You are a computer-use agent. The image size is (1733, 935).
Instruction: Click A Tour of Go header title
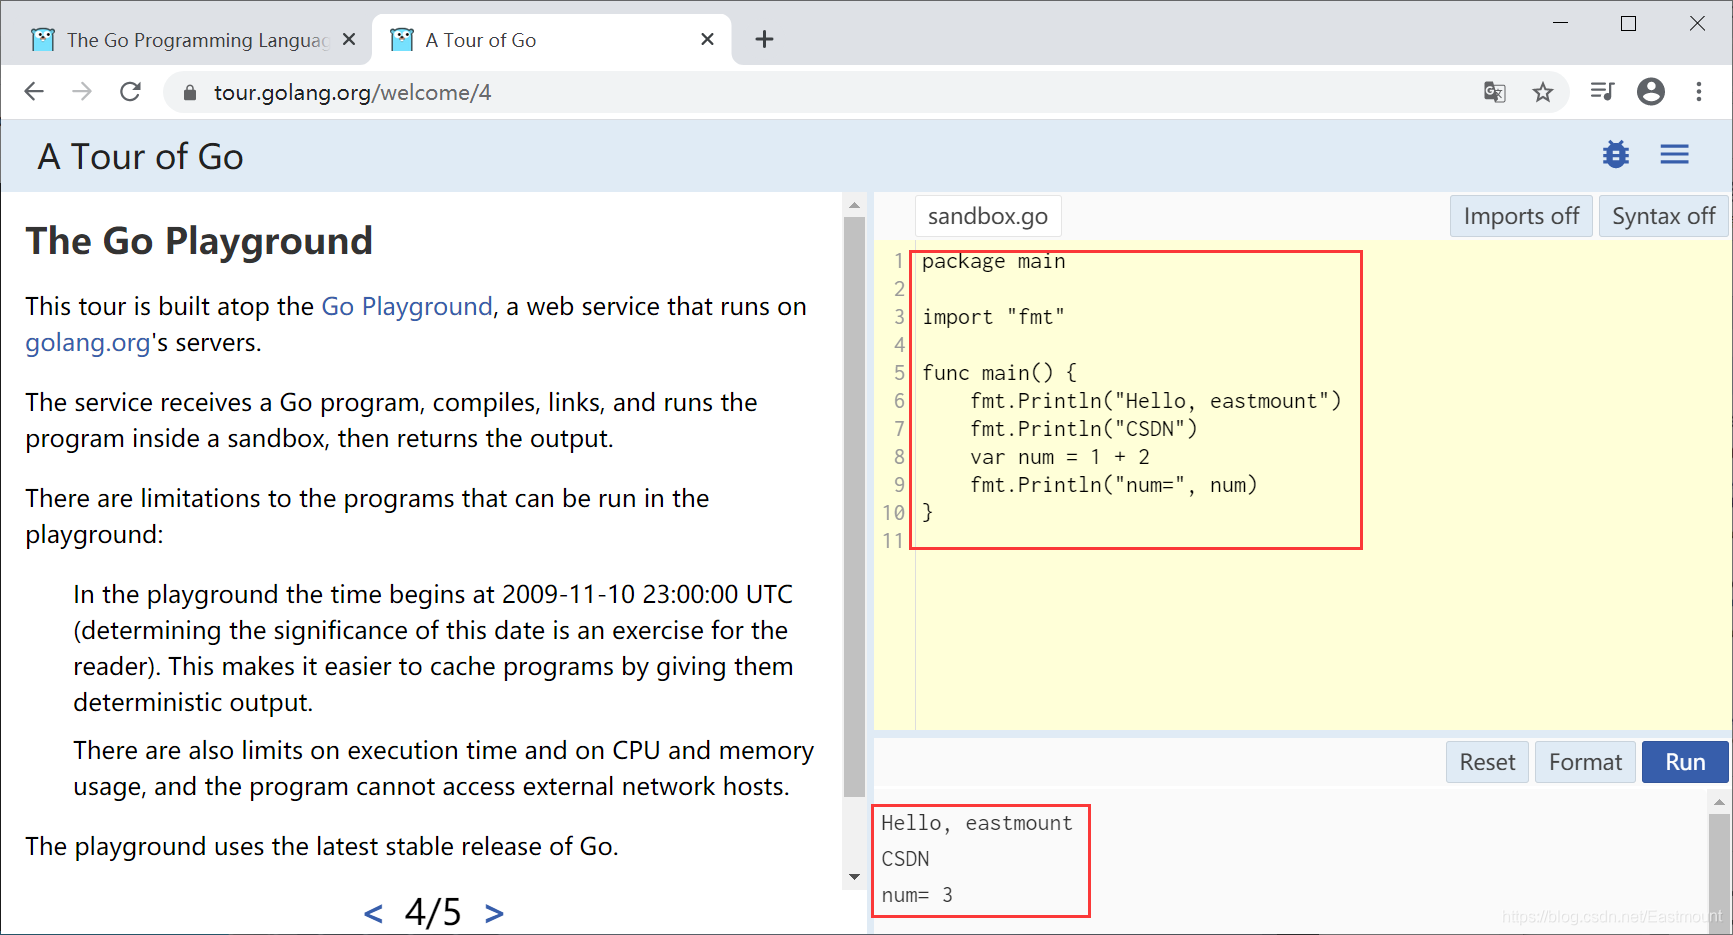pyautogui.click(x=140, y=157)
